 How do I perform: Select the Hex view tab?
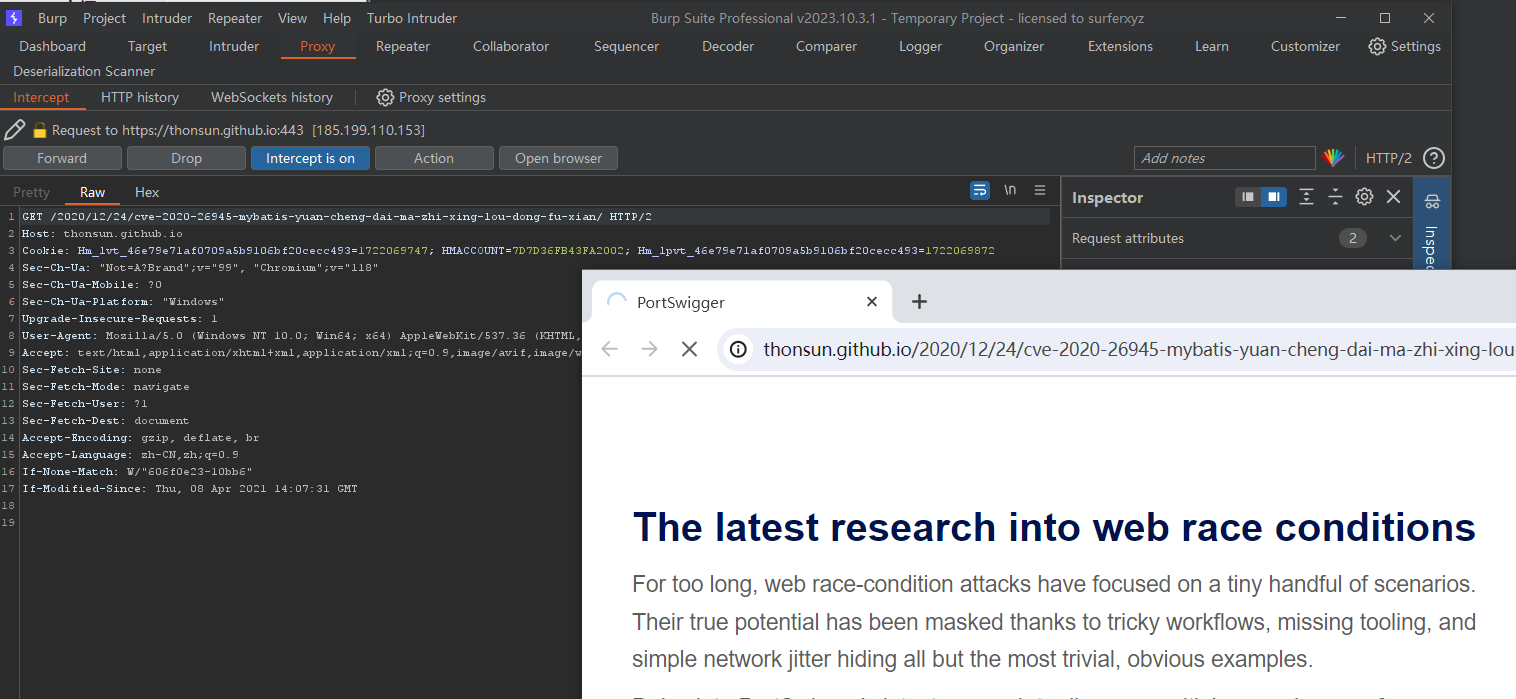coord(147,192)
